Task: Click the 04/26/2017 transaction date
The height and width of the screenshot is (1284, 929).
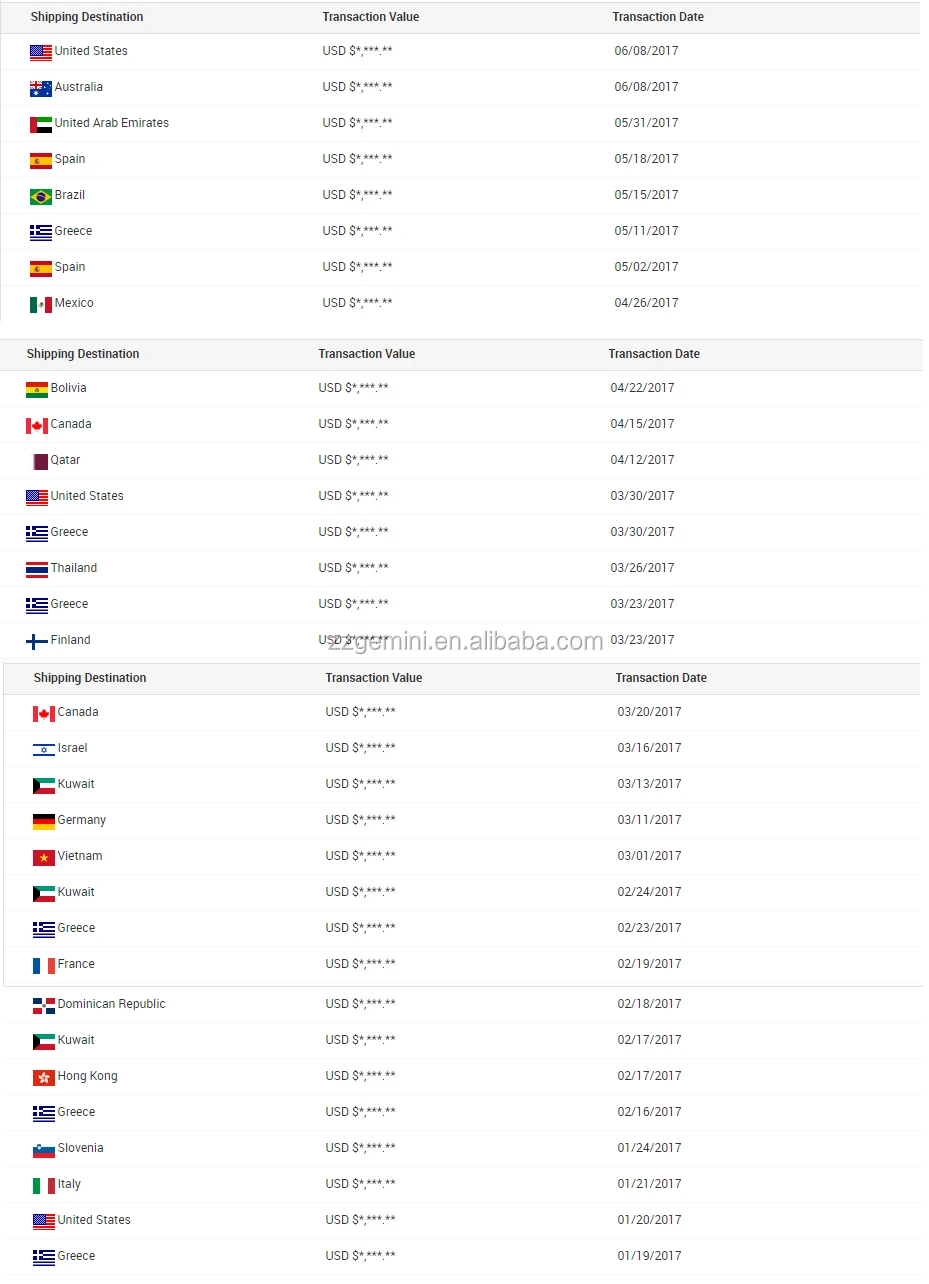Action: 646,303
